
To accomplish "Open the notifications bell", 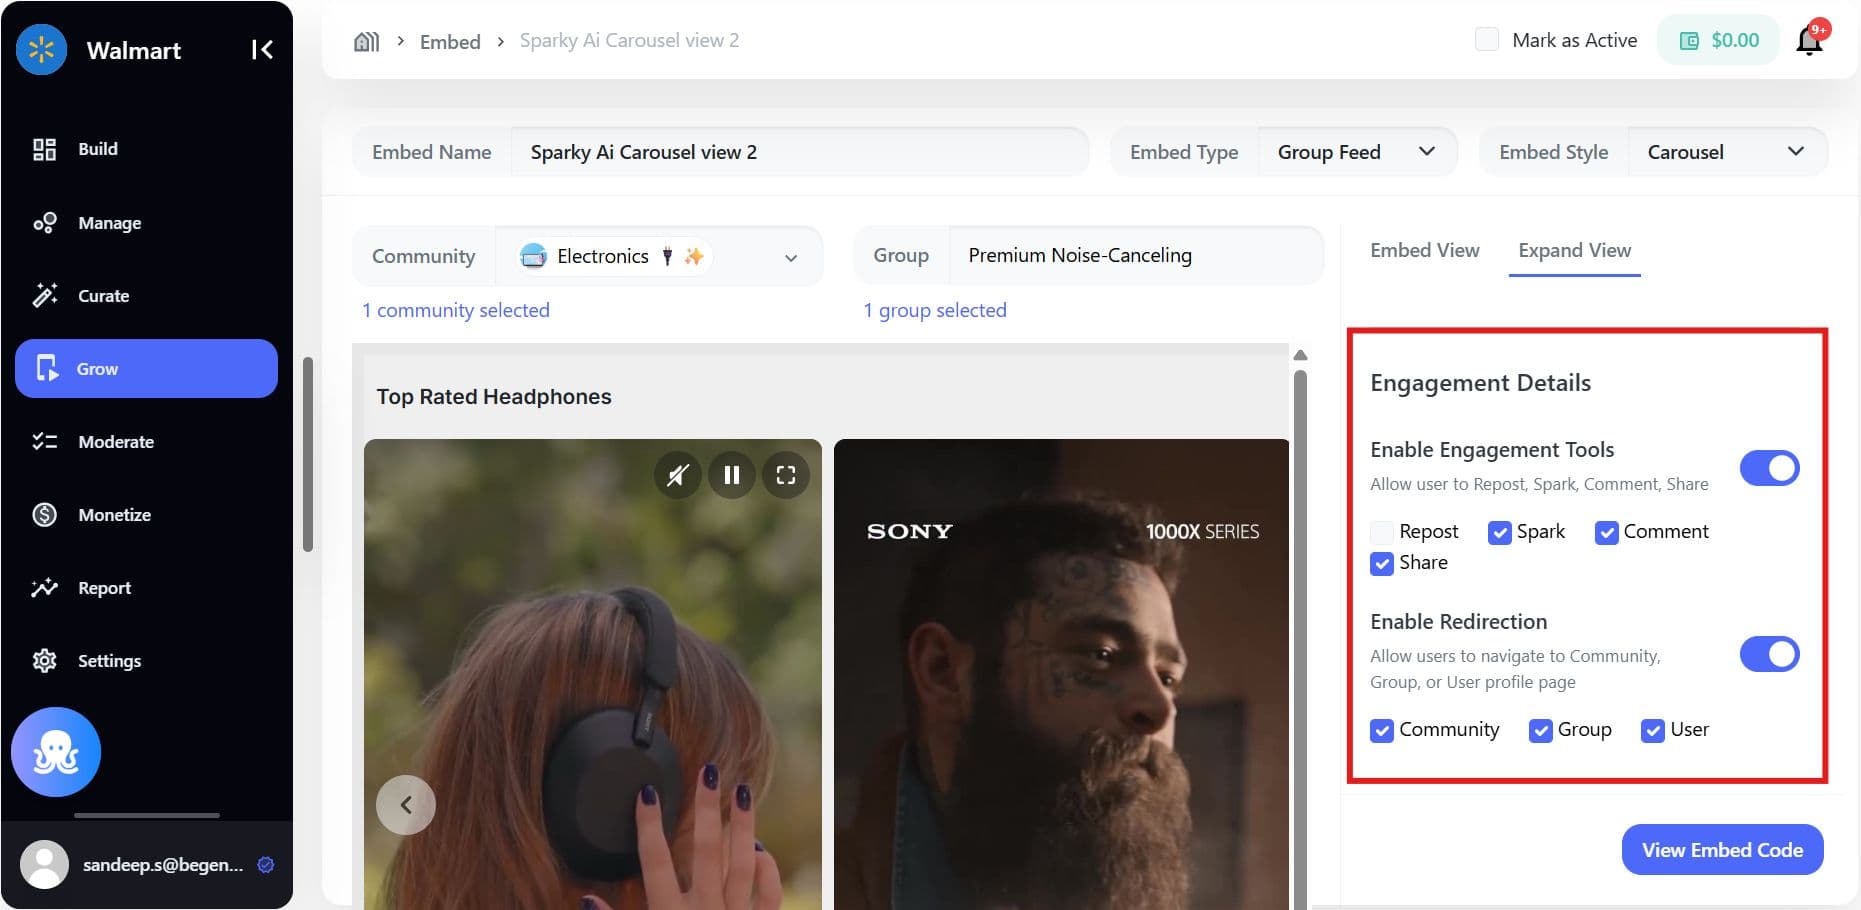I will pos(1810,41).
